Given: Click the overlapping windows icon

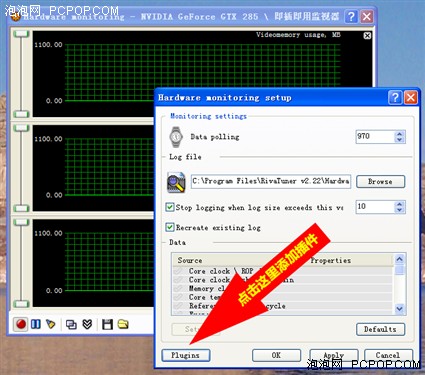Looking at the screenshot, I should click(71, 324).
